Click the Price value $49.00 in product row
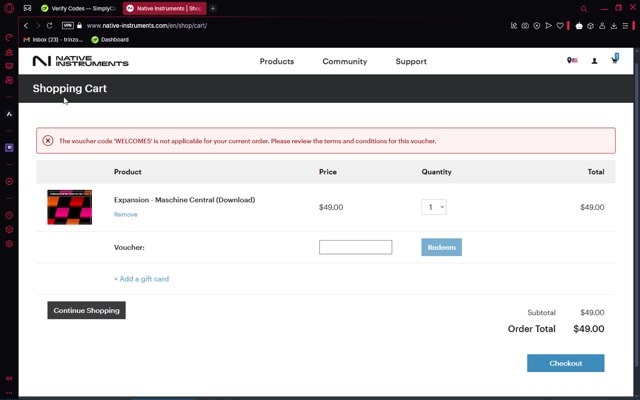The height and width of the screenshot is (400, 640). point(331,207)
